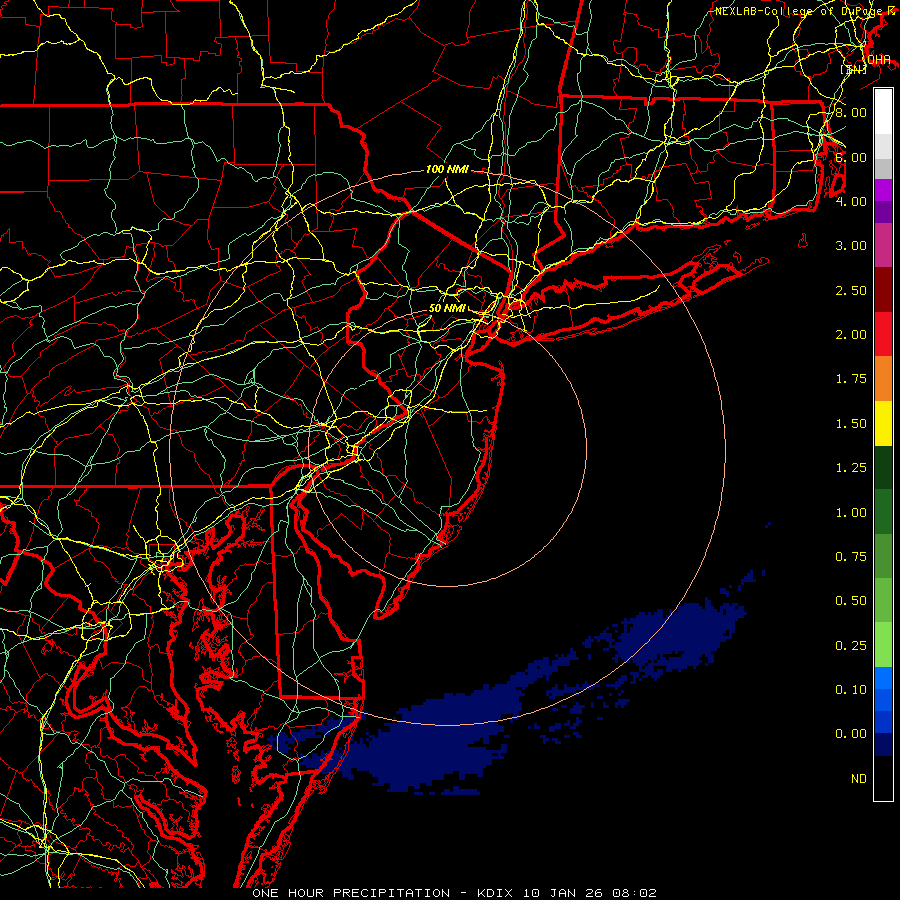
Task: Click the 'OHA' product label
Action: tap(879, 60)
